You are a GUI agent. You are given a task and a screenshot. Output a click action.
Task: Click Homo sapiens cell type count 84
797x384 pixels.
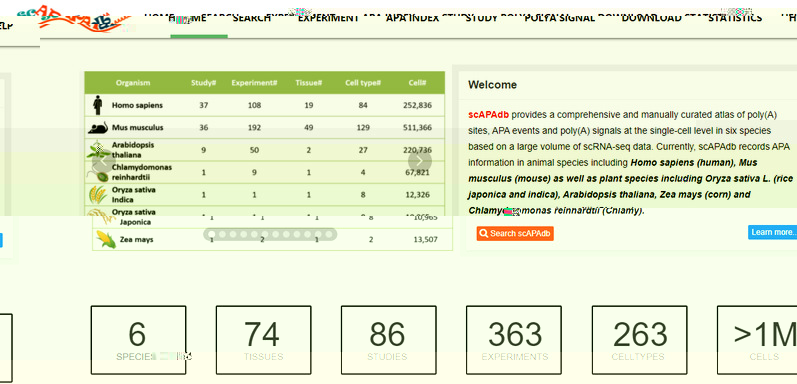(x=363, y=105)
